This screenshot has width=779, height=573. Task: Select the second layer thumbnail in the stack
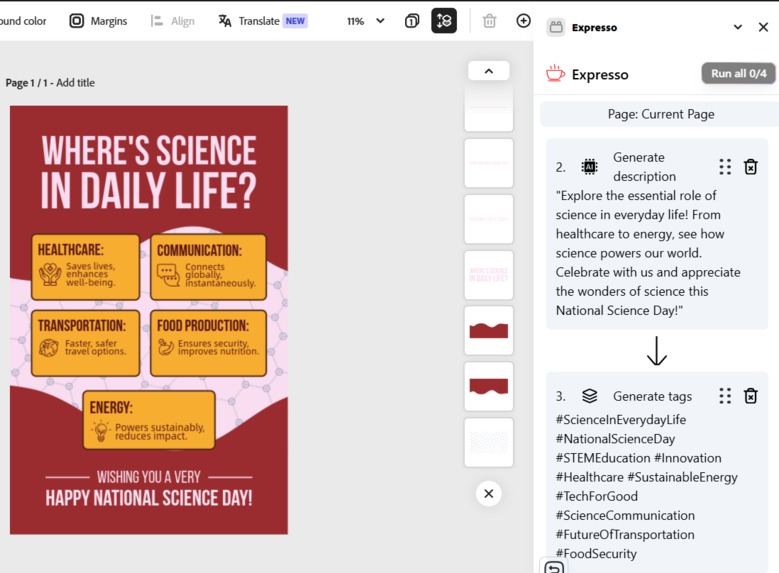(x=489, y=163)
